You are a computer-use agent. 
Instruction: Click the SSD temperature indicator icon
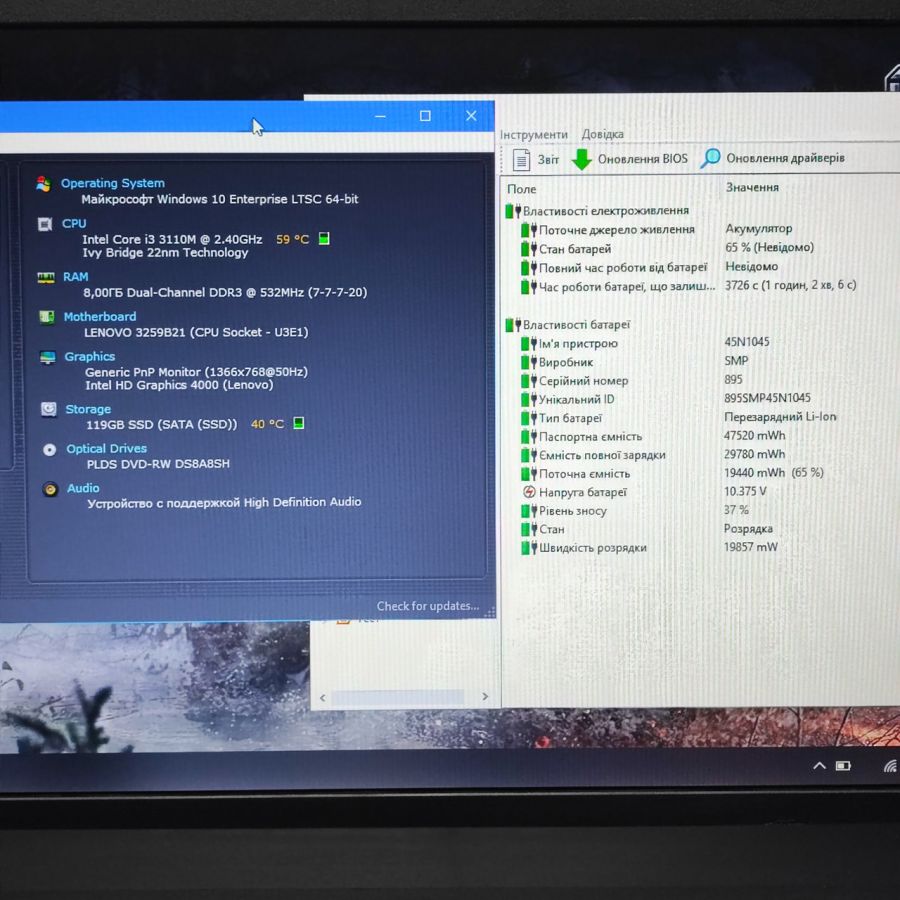tap(298, 424)
